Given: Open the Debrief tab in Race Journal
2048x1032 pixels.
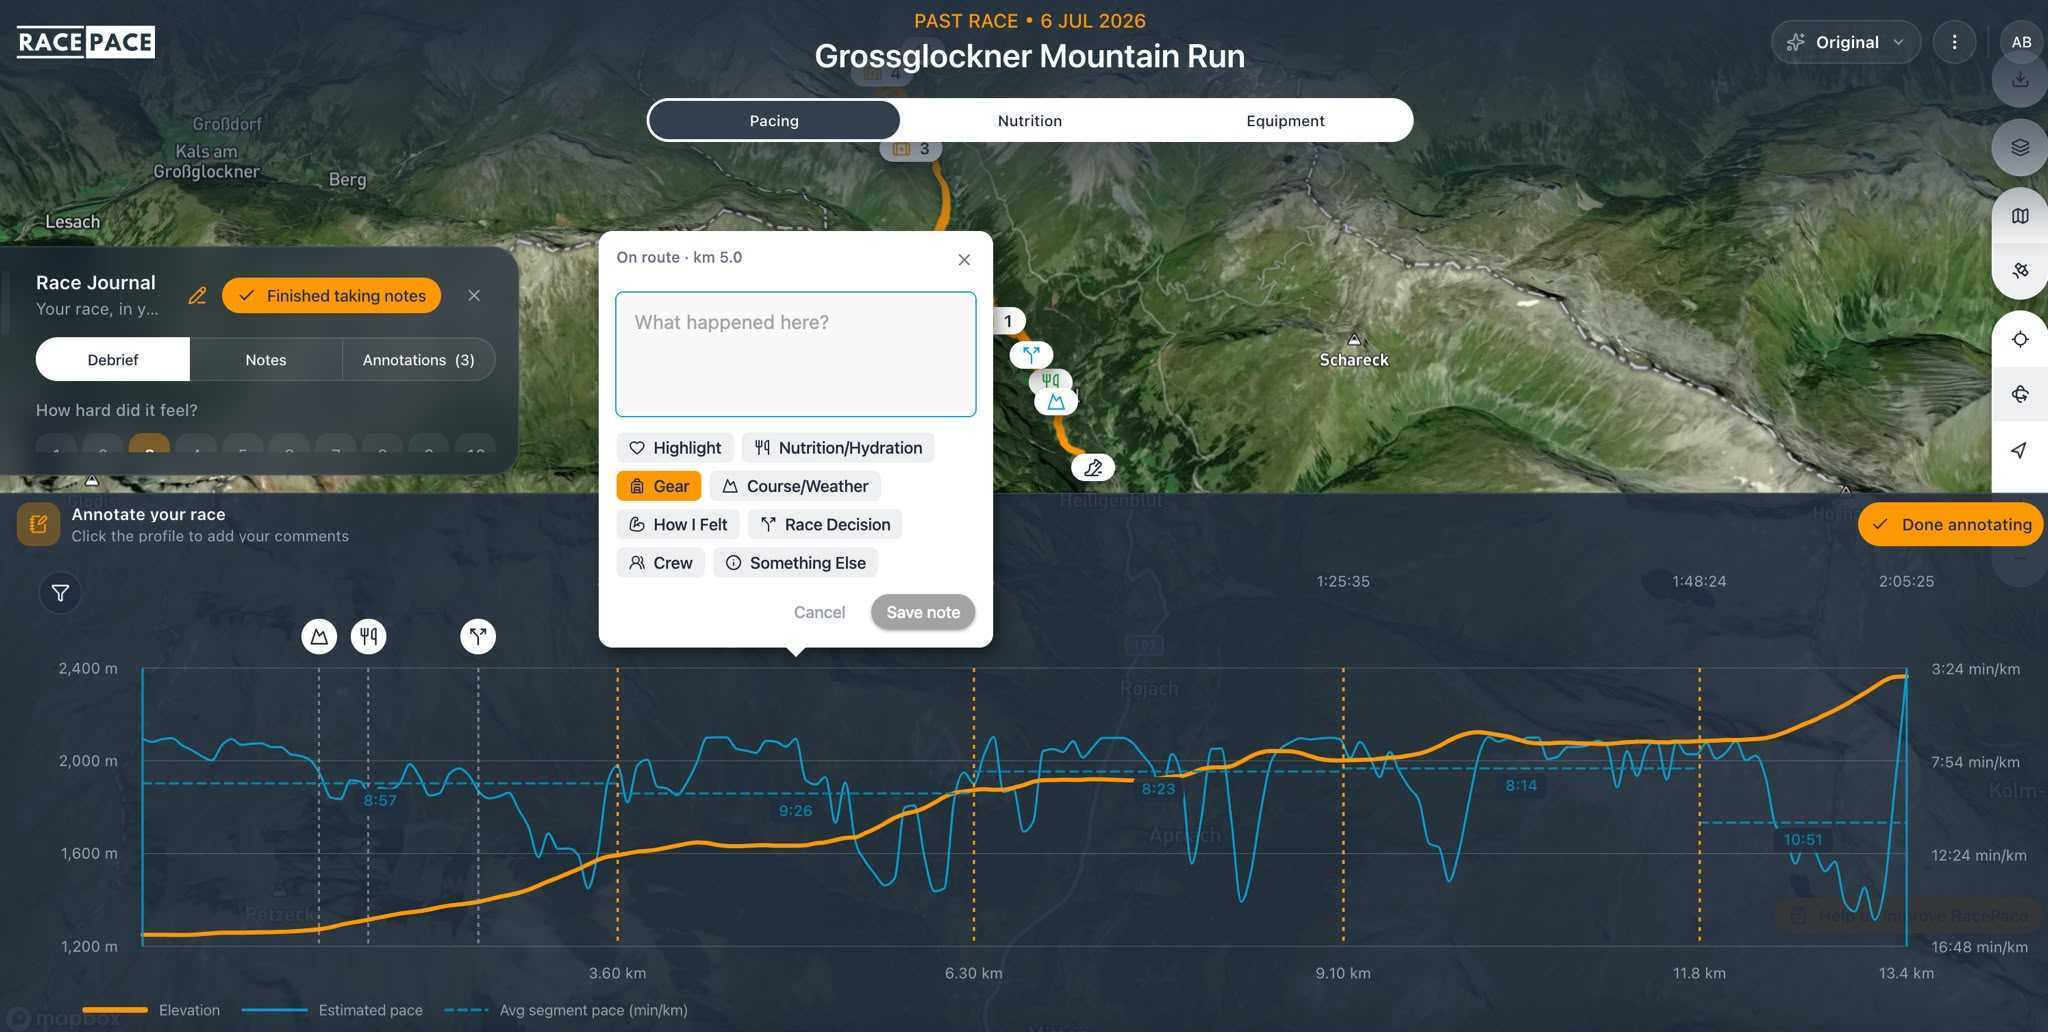Looking at the screenshot, I should 113,360.
